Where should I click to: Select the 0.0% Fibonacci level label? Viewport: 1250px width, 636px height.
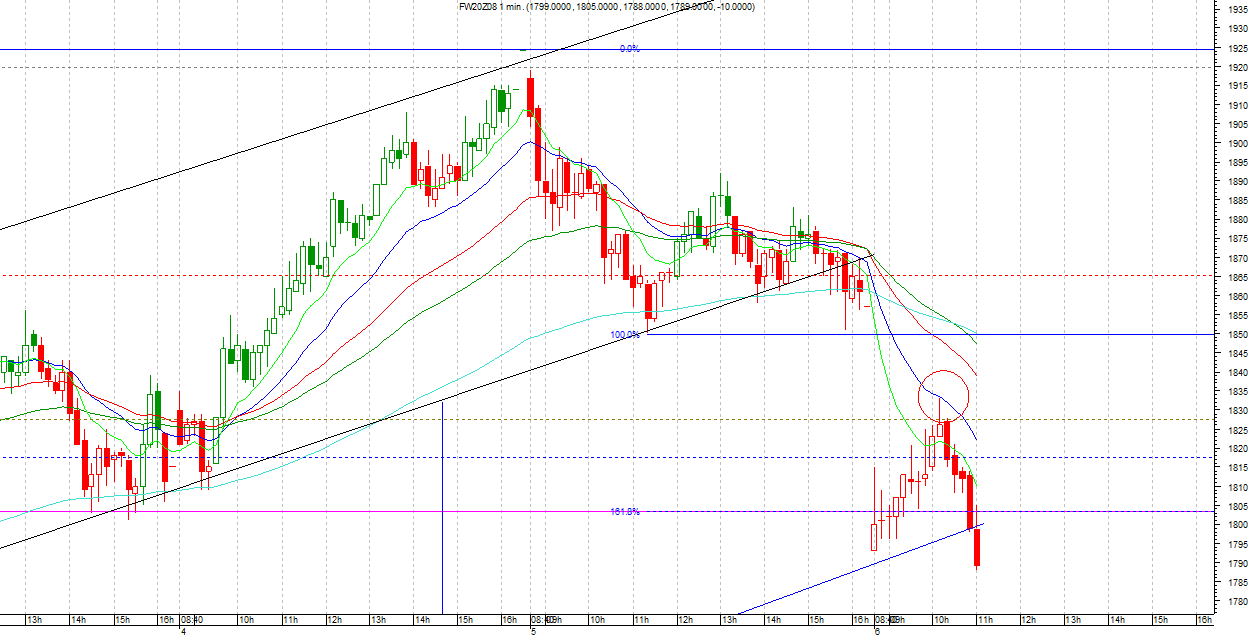tap(630, 48)
